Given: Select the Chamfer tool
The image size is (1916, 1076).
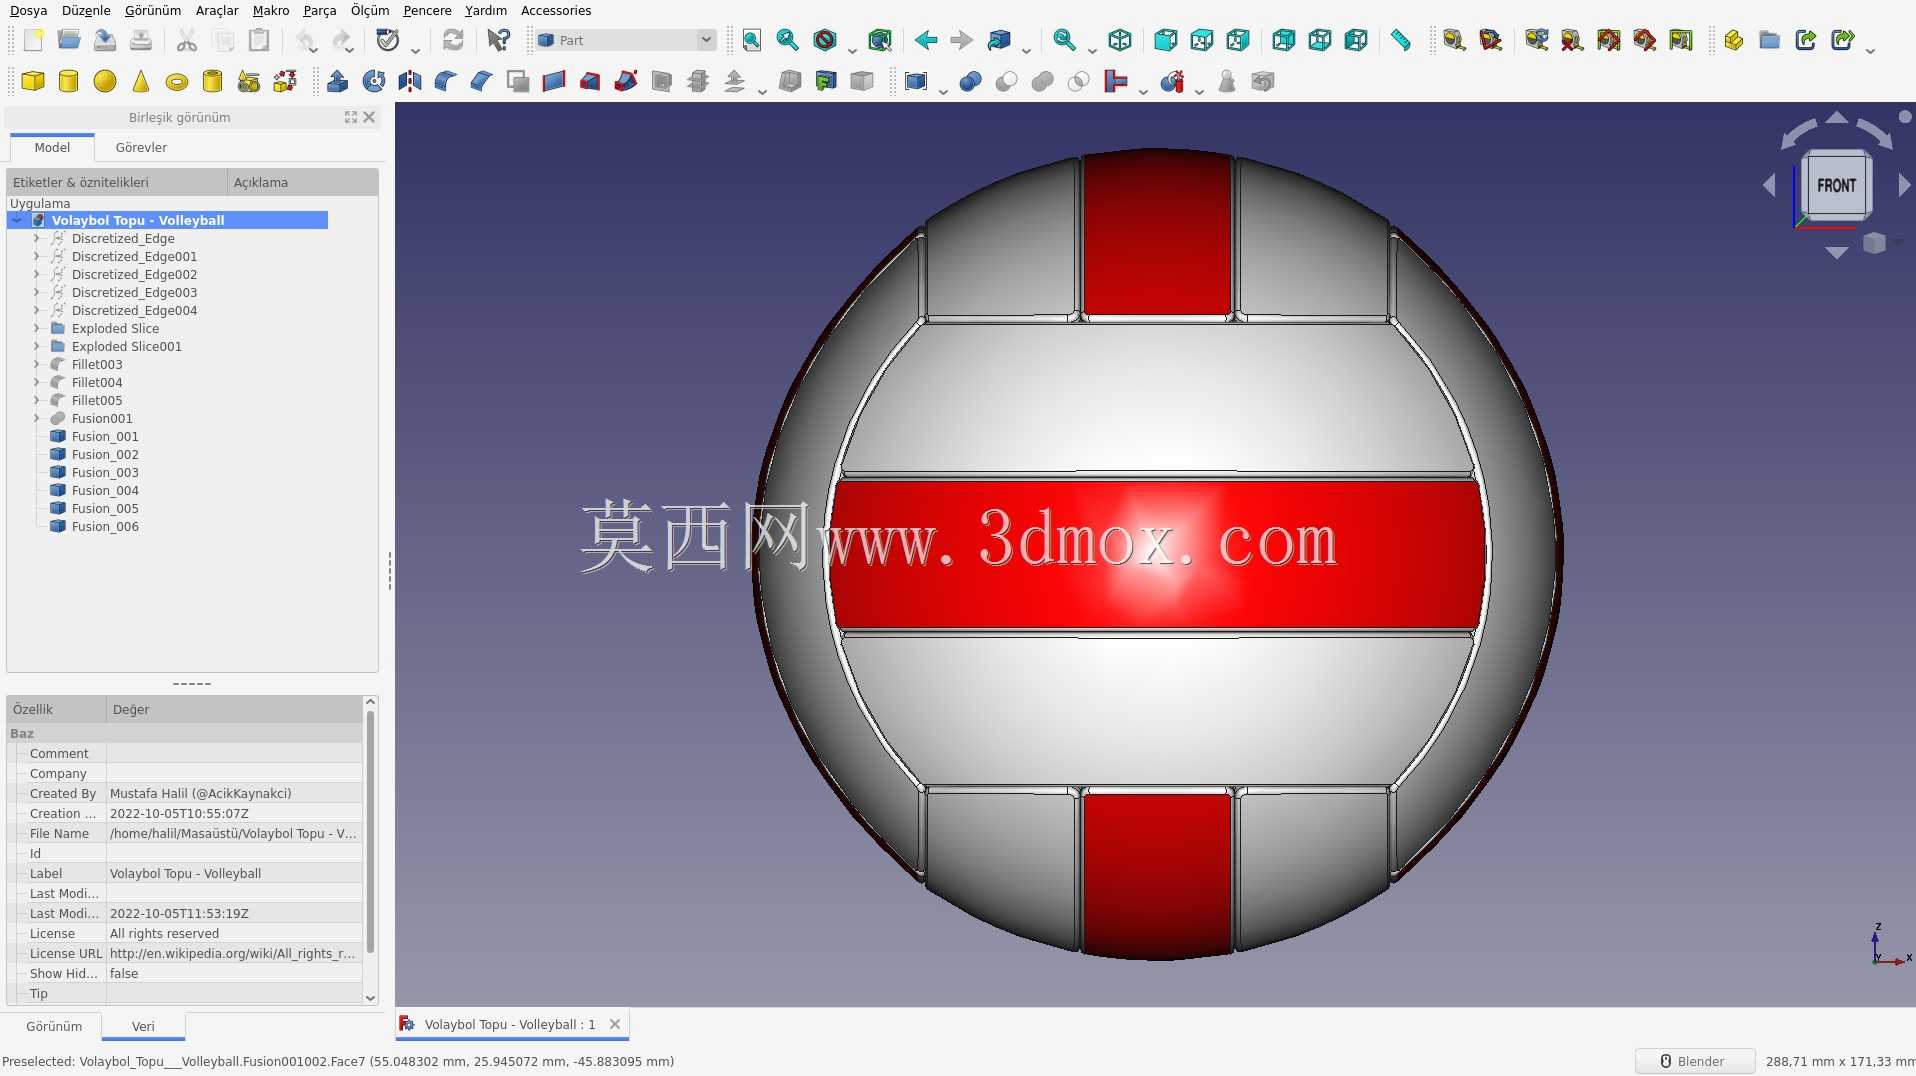Looking at the screenshot, I should pyautogui.click(x=482, y=81).
